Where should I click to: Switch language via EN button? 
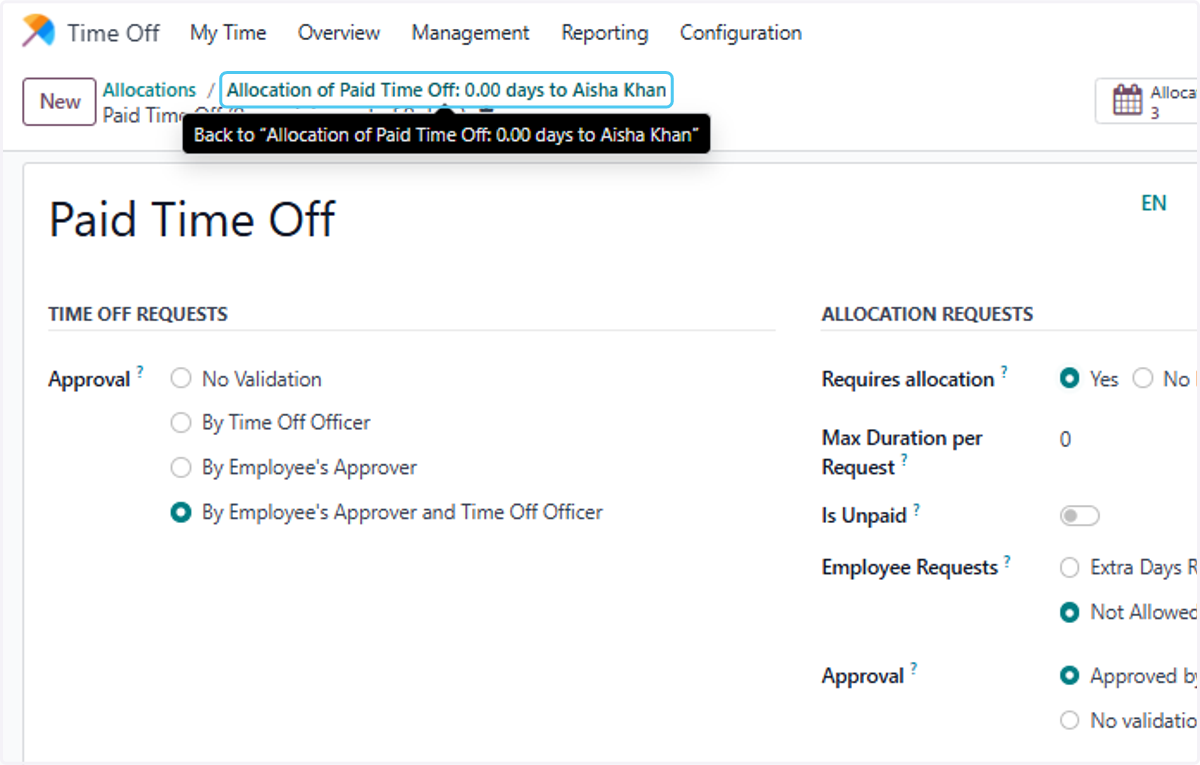tap(1154, 203)
